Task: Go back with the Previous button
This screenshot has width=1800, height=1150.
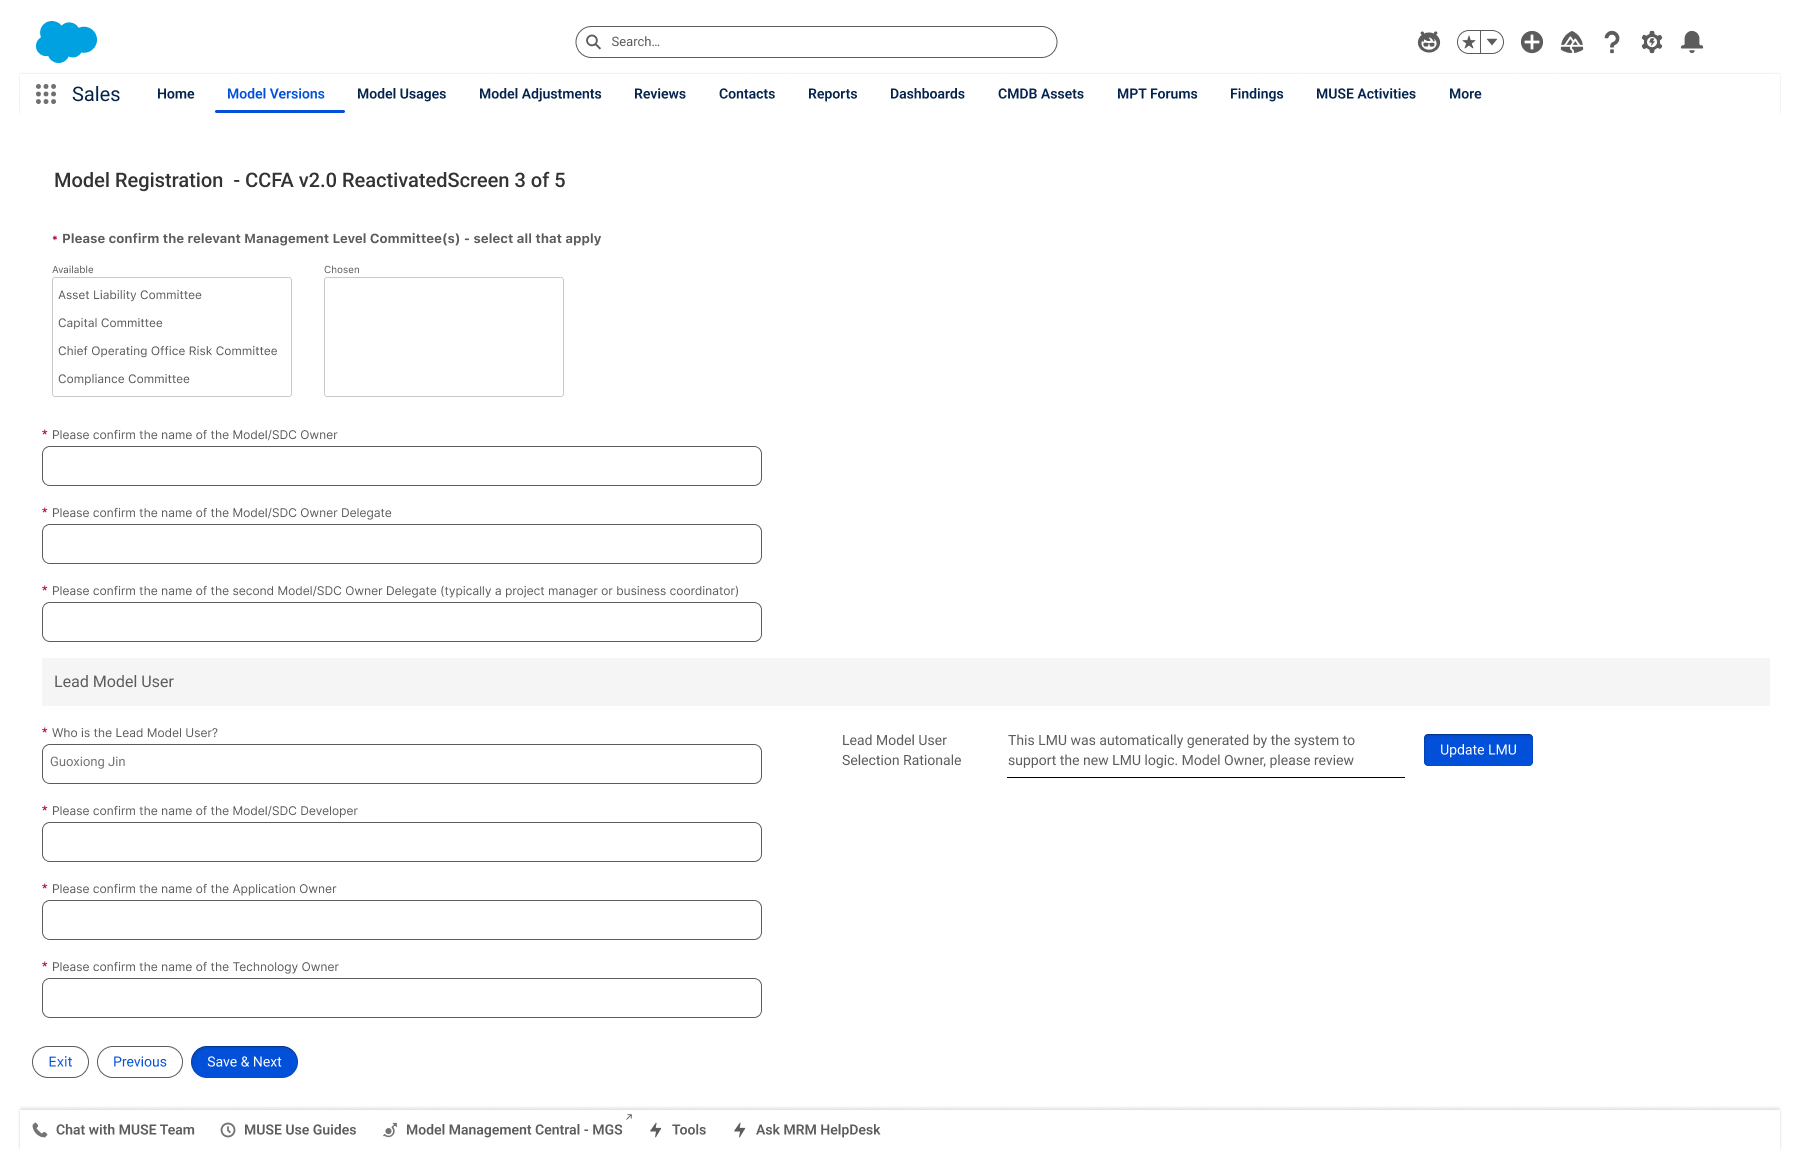Action: pyautogui.click(x=140, y=1062)
